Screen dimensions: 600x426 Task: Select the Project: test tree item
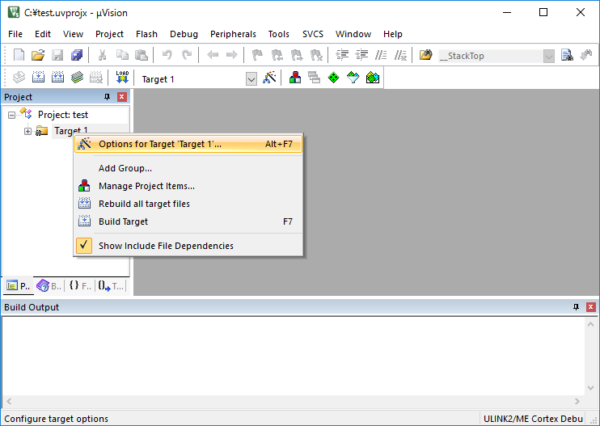click(x=63, y=115)
